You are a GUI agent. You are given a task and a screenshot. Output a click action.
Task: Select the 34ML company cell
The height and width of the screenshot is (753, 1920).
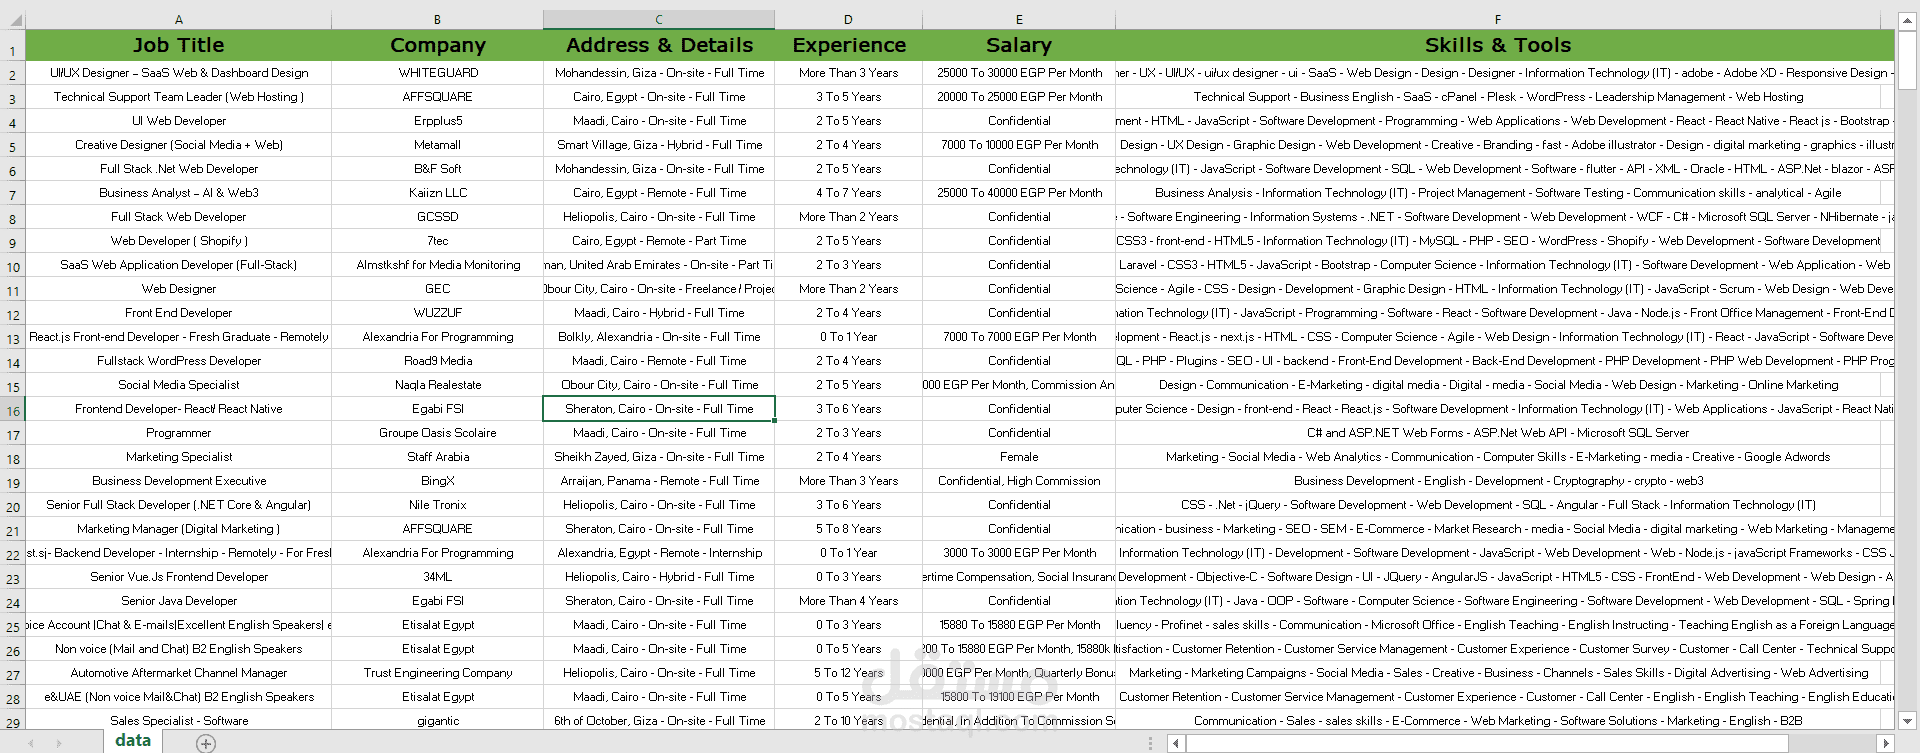[x=438, y=577]
